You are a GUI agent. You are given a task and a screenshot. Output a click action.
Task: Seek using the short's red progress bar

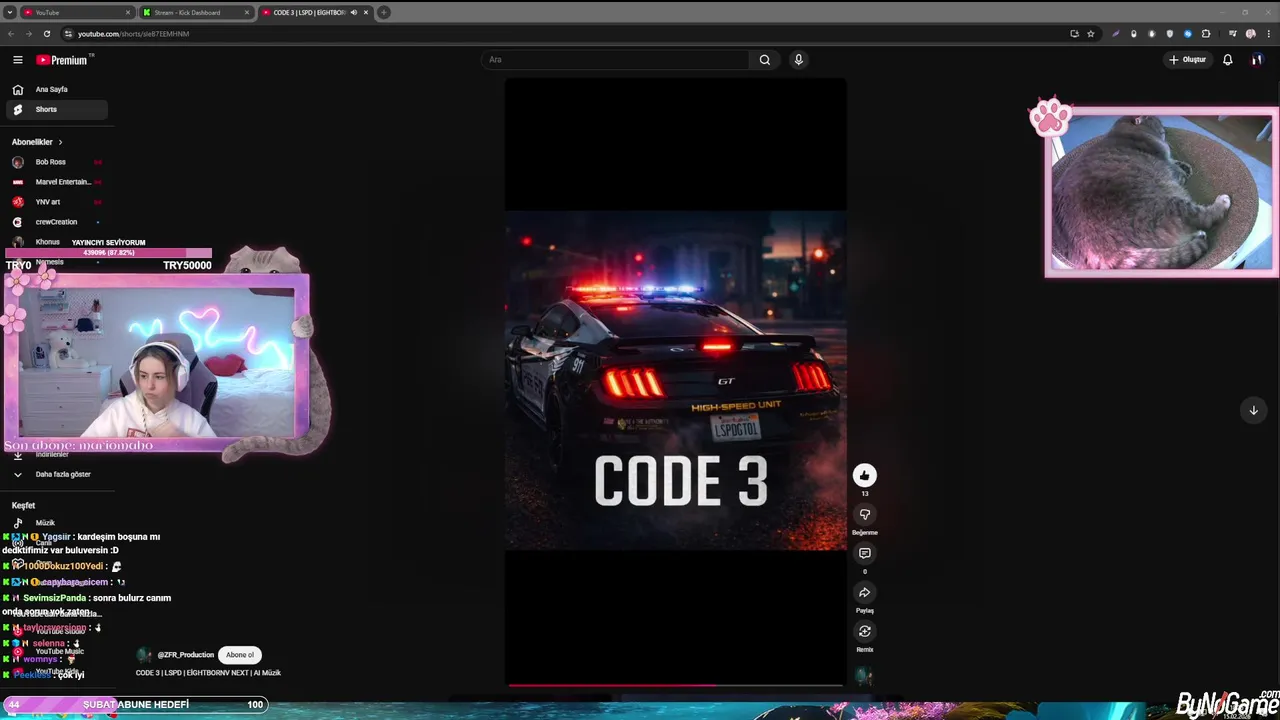[x=676, y=686]
